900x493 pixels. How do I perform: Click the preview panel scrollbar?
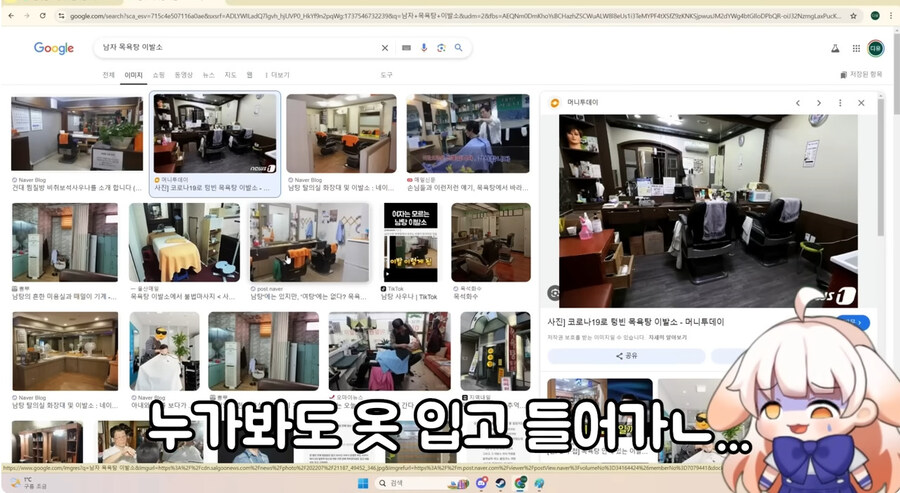(x=882, y=166)
